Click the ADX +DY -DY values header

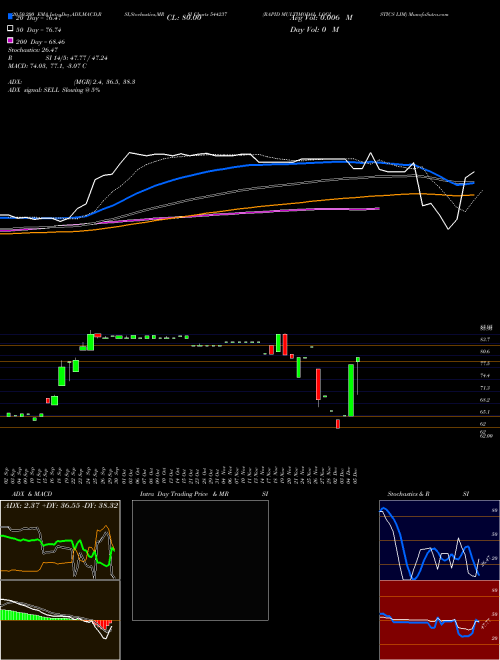point(60,505)
